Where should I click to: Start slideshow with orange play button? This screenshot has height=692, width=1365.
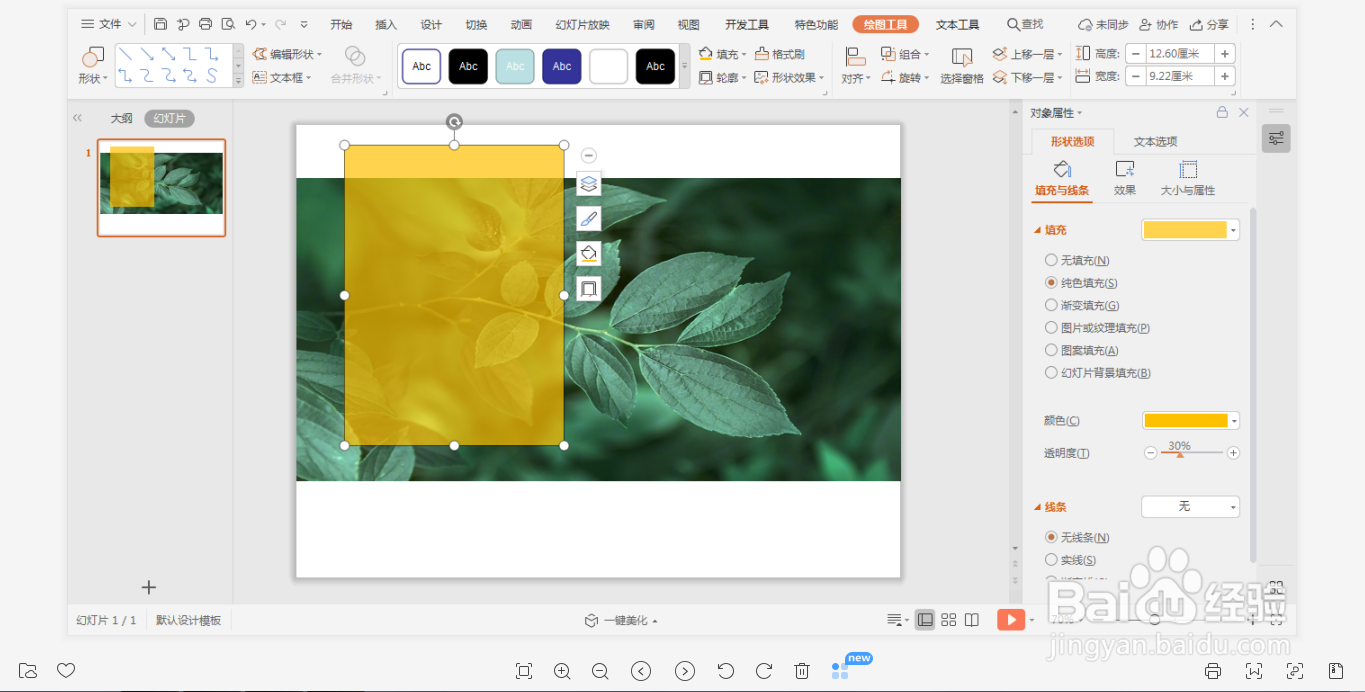(1011, 620)
